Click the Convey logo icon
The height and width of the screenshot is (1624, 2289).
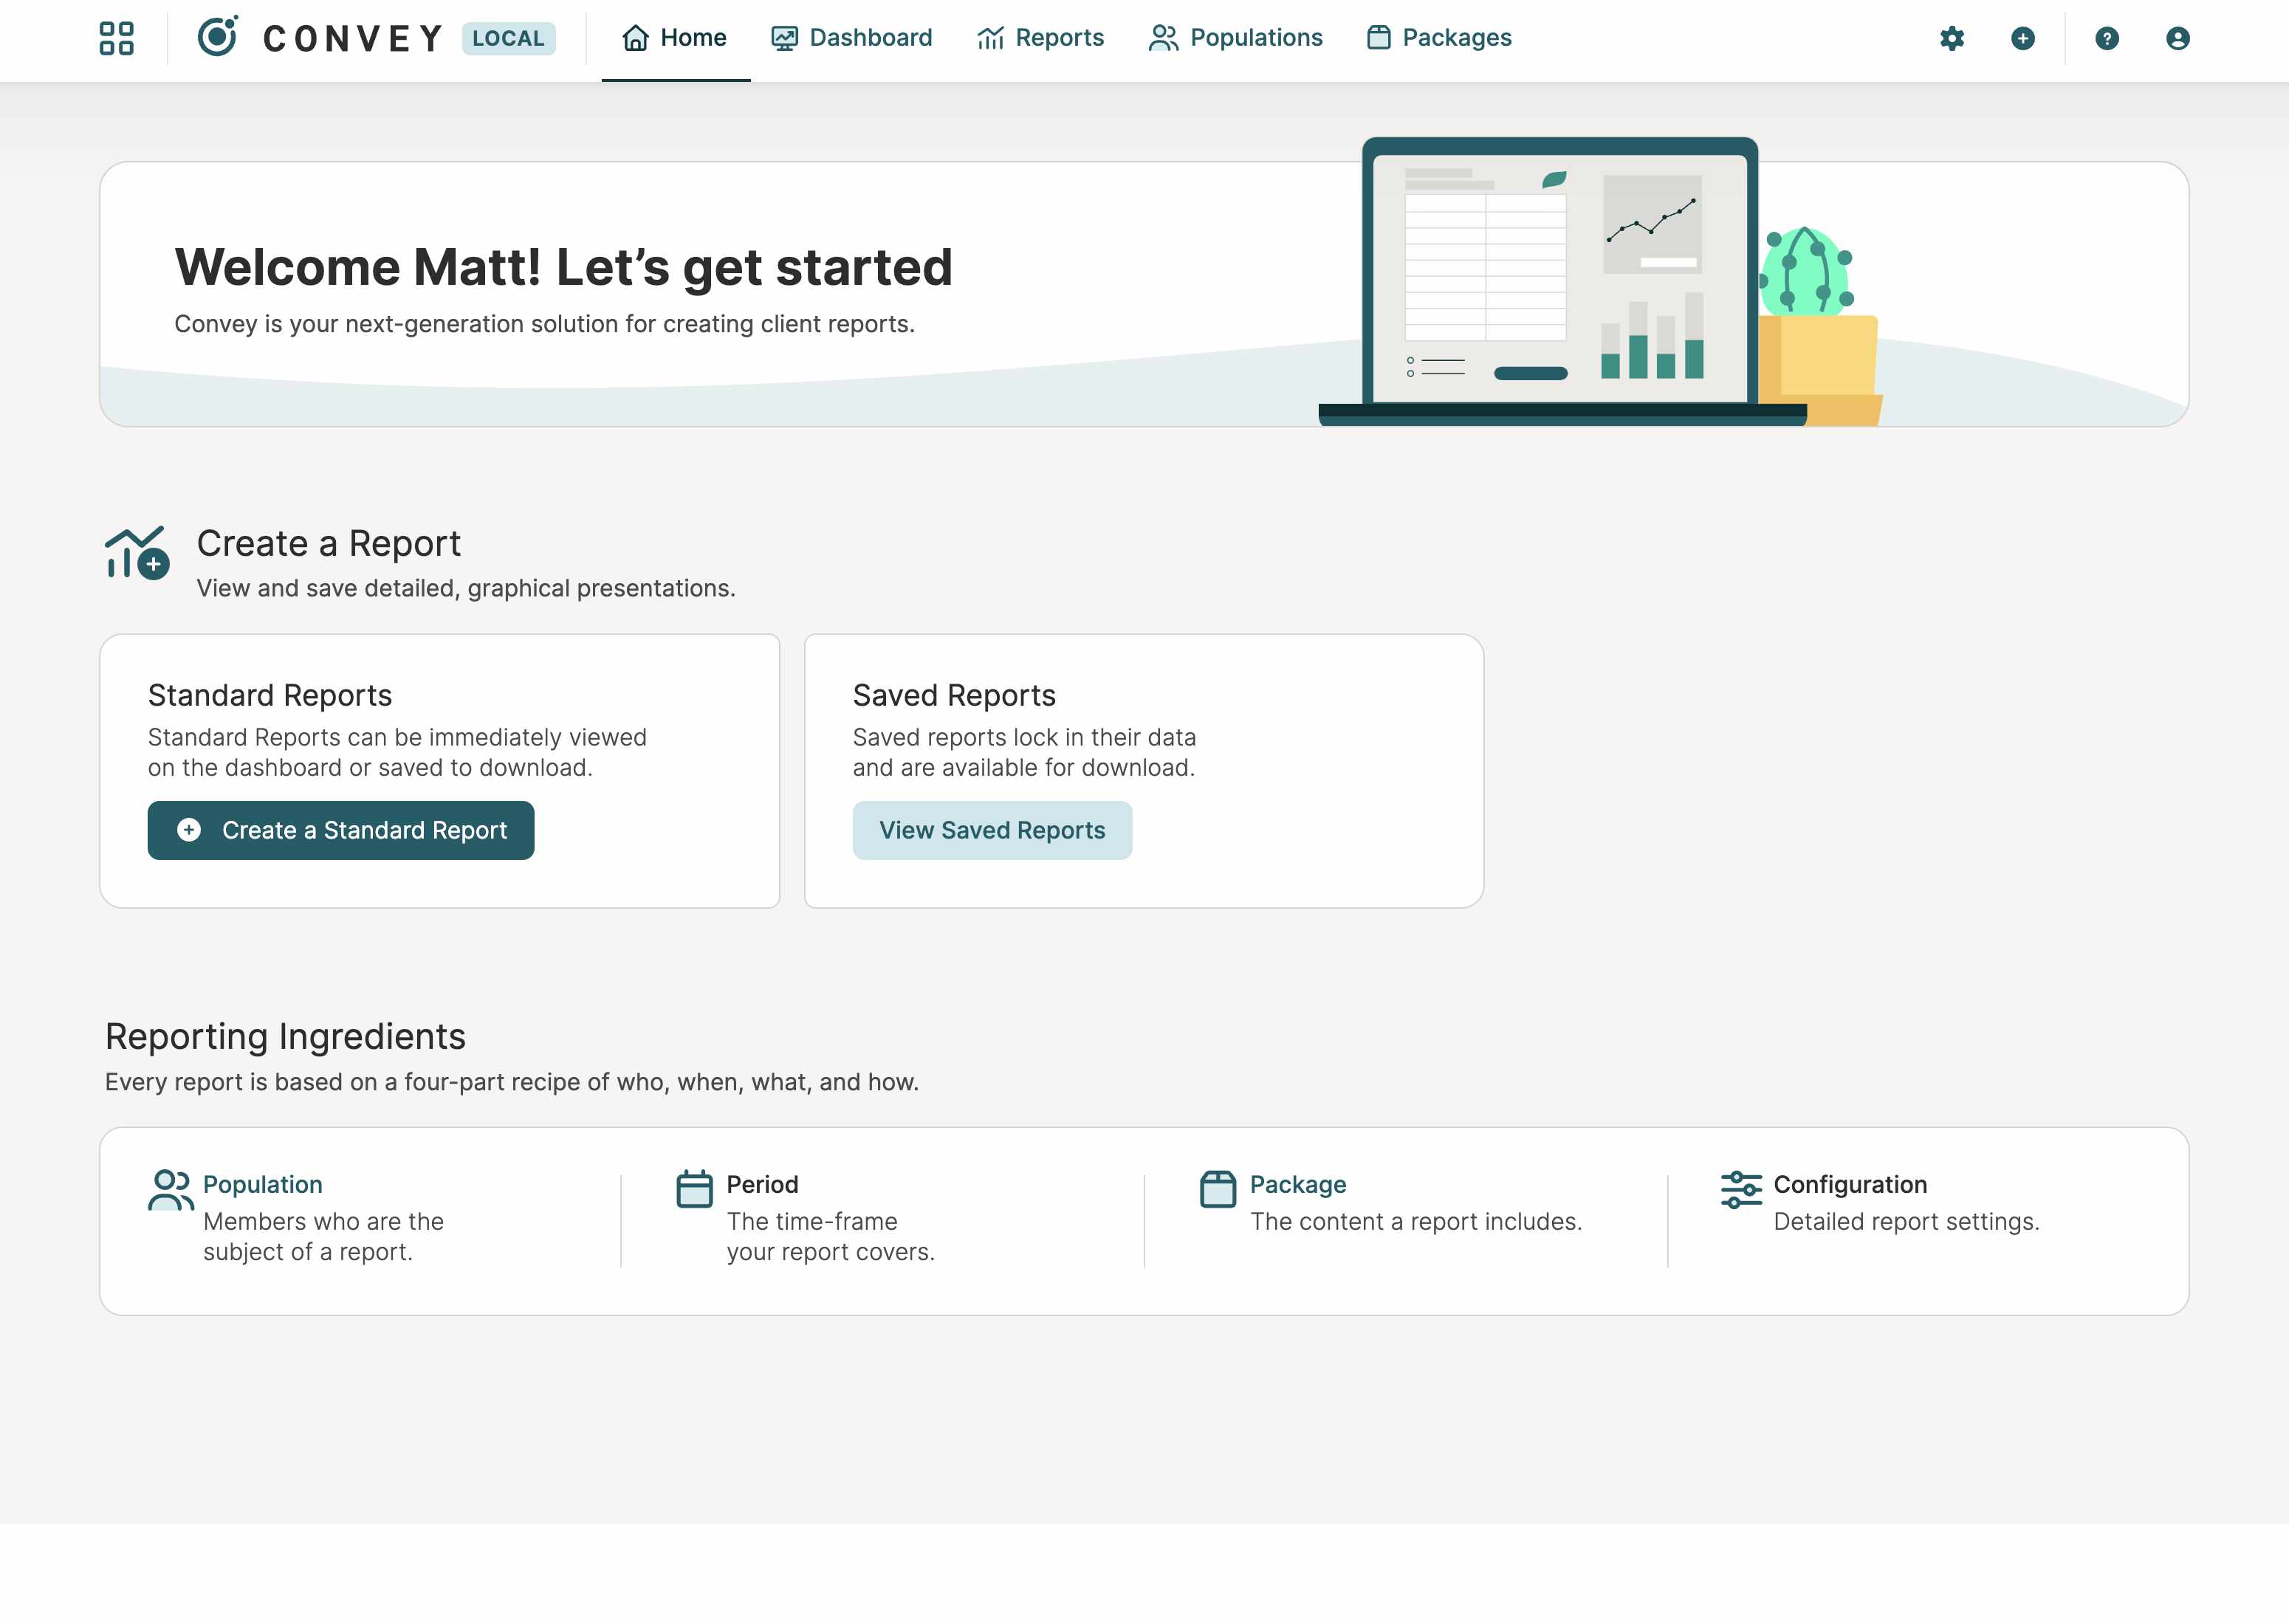click(217, 37)
